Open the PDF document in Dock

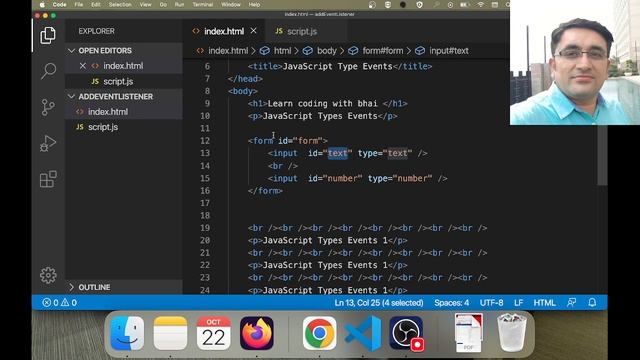coord(469,333)
